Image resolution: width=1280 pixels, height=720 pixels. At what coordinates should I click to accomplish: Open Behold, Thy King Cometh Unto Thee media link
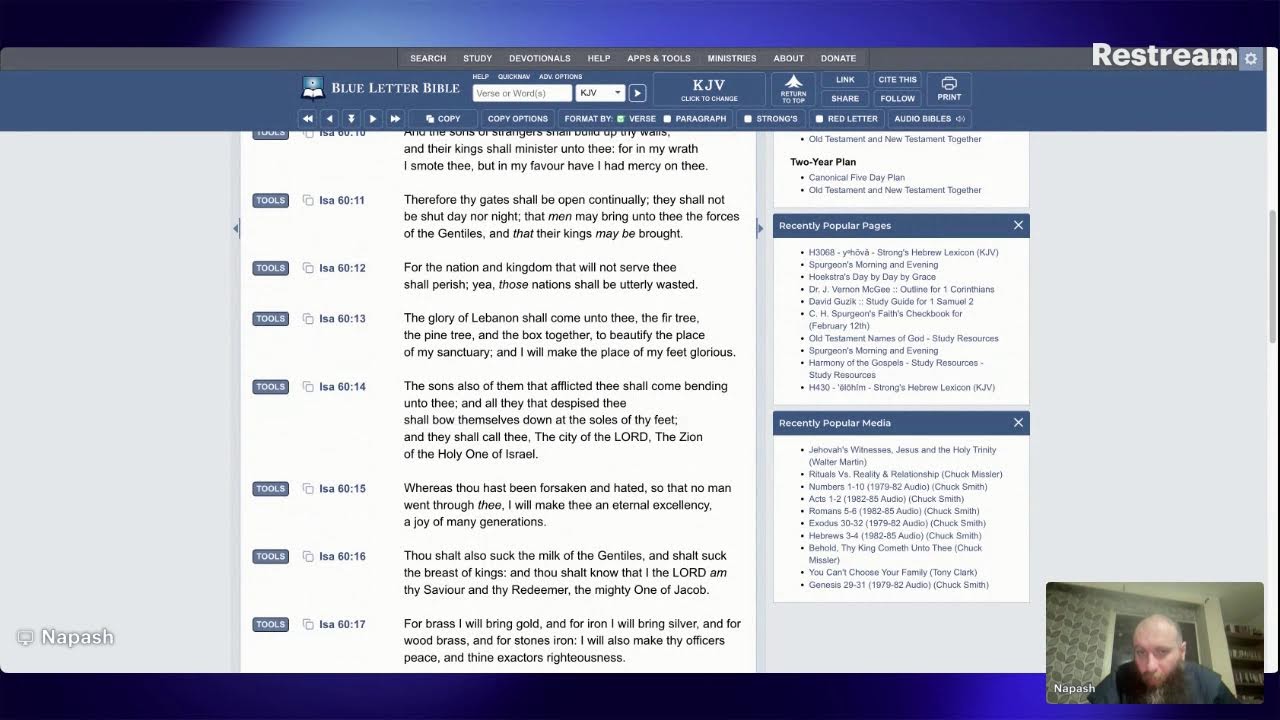895,554
